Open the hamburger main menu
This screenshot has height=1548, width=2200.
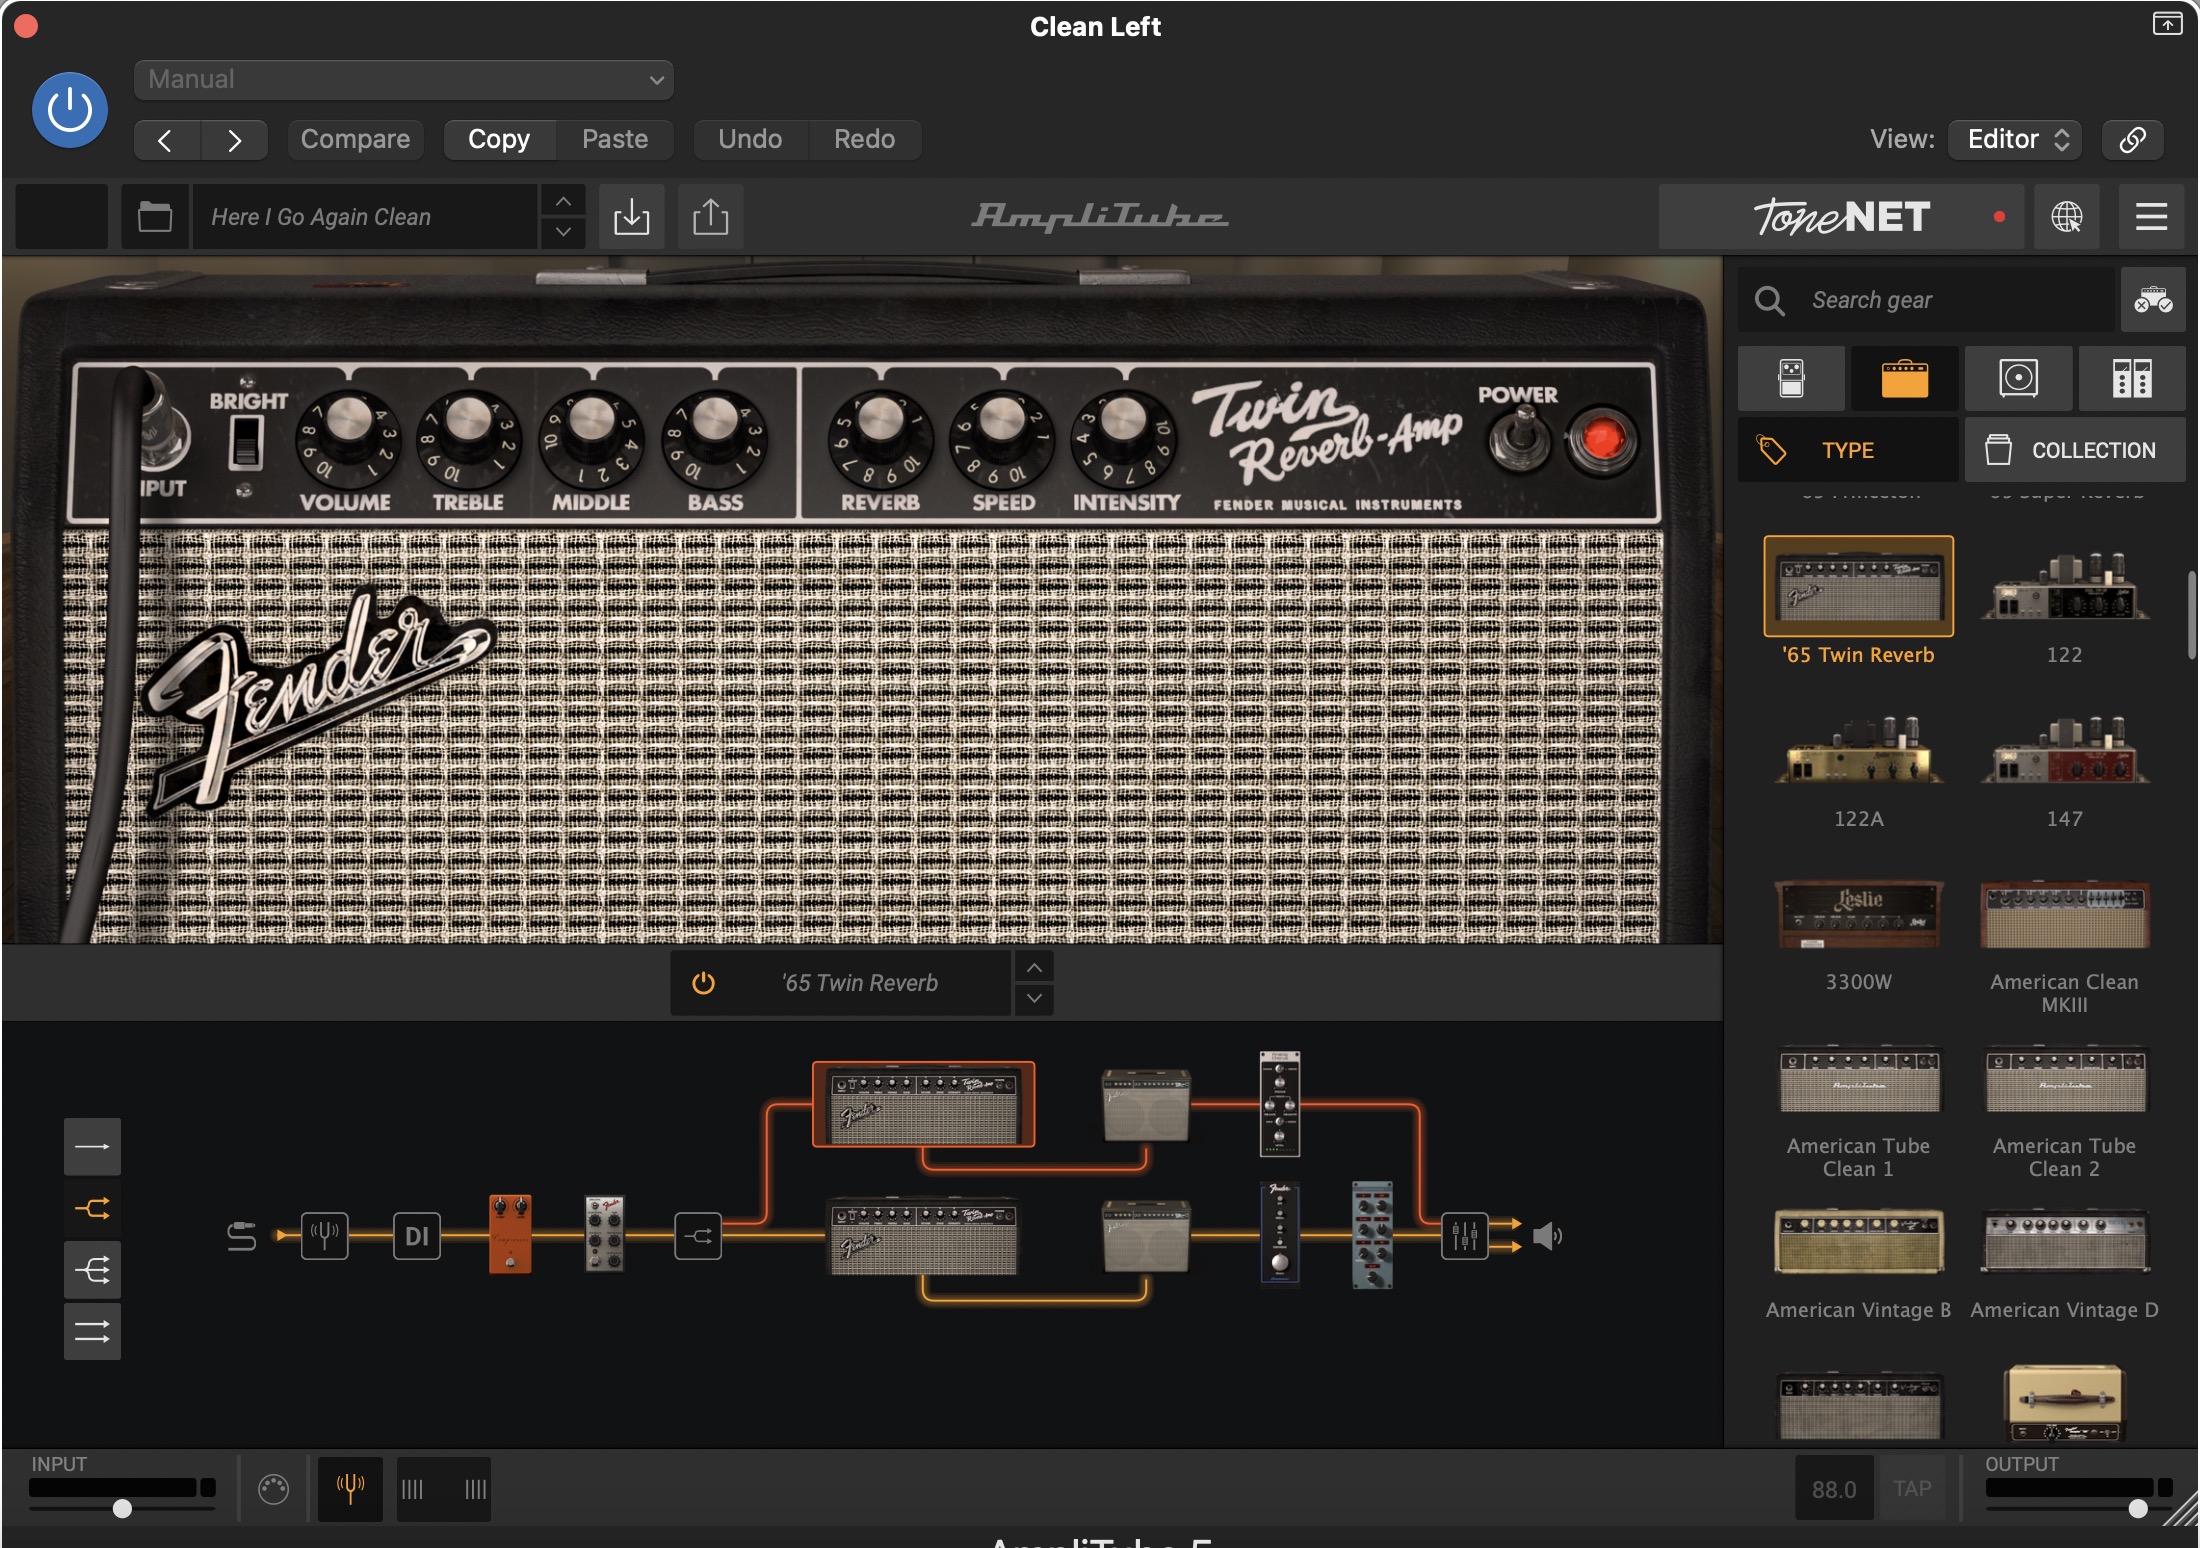(x=2151, y=217)
